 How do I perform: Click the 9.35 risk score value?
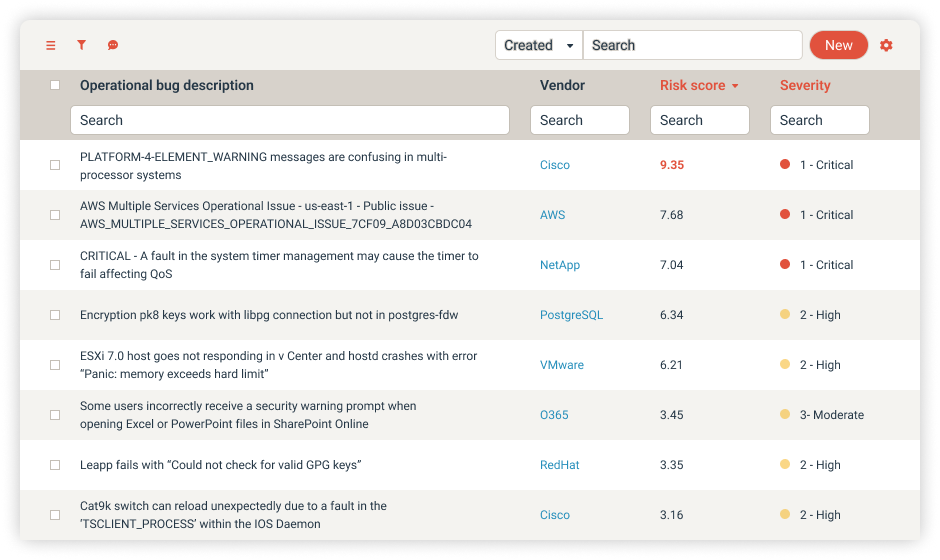point(671,165)
